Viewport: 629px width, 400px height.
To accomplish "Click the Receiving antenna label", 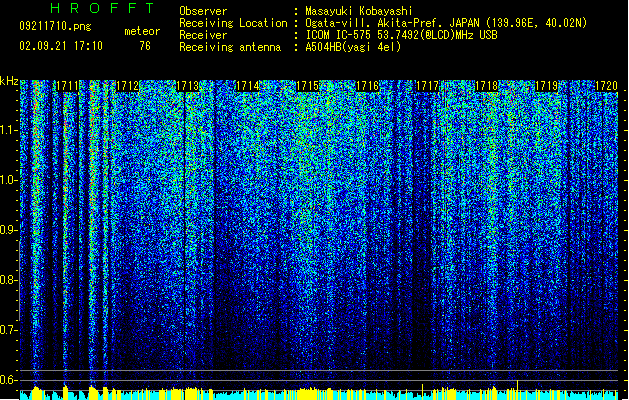I will 230,47.
